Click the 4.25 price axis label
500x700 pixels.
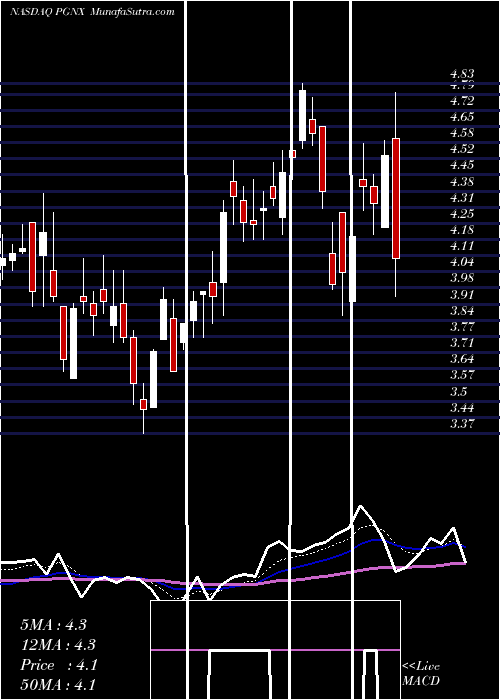tap(462, 214)
